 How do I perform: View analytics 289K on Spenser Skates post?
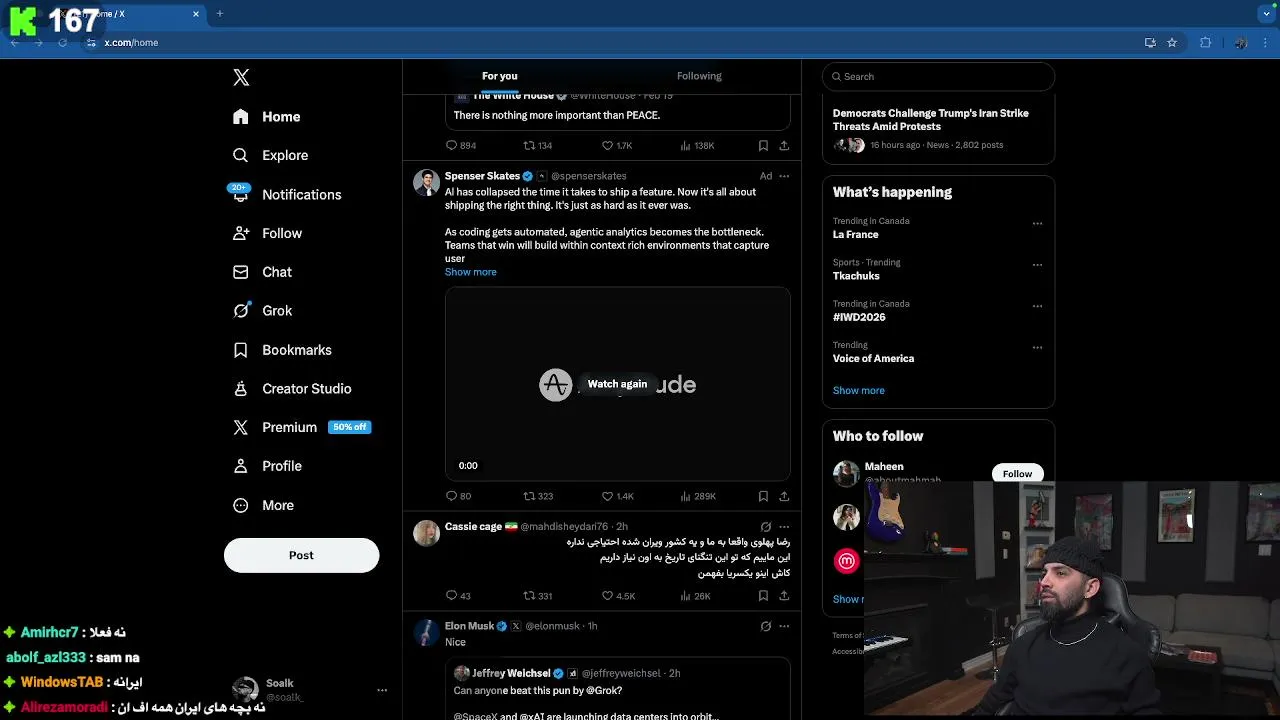click(698, 496)
